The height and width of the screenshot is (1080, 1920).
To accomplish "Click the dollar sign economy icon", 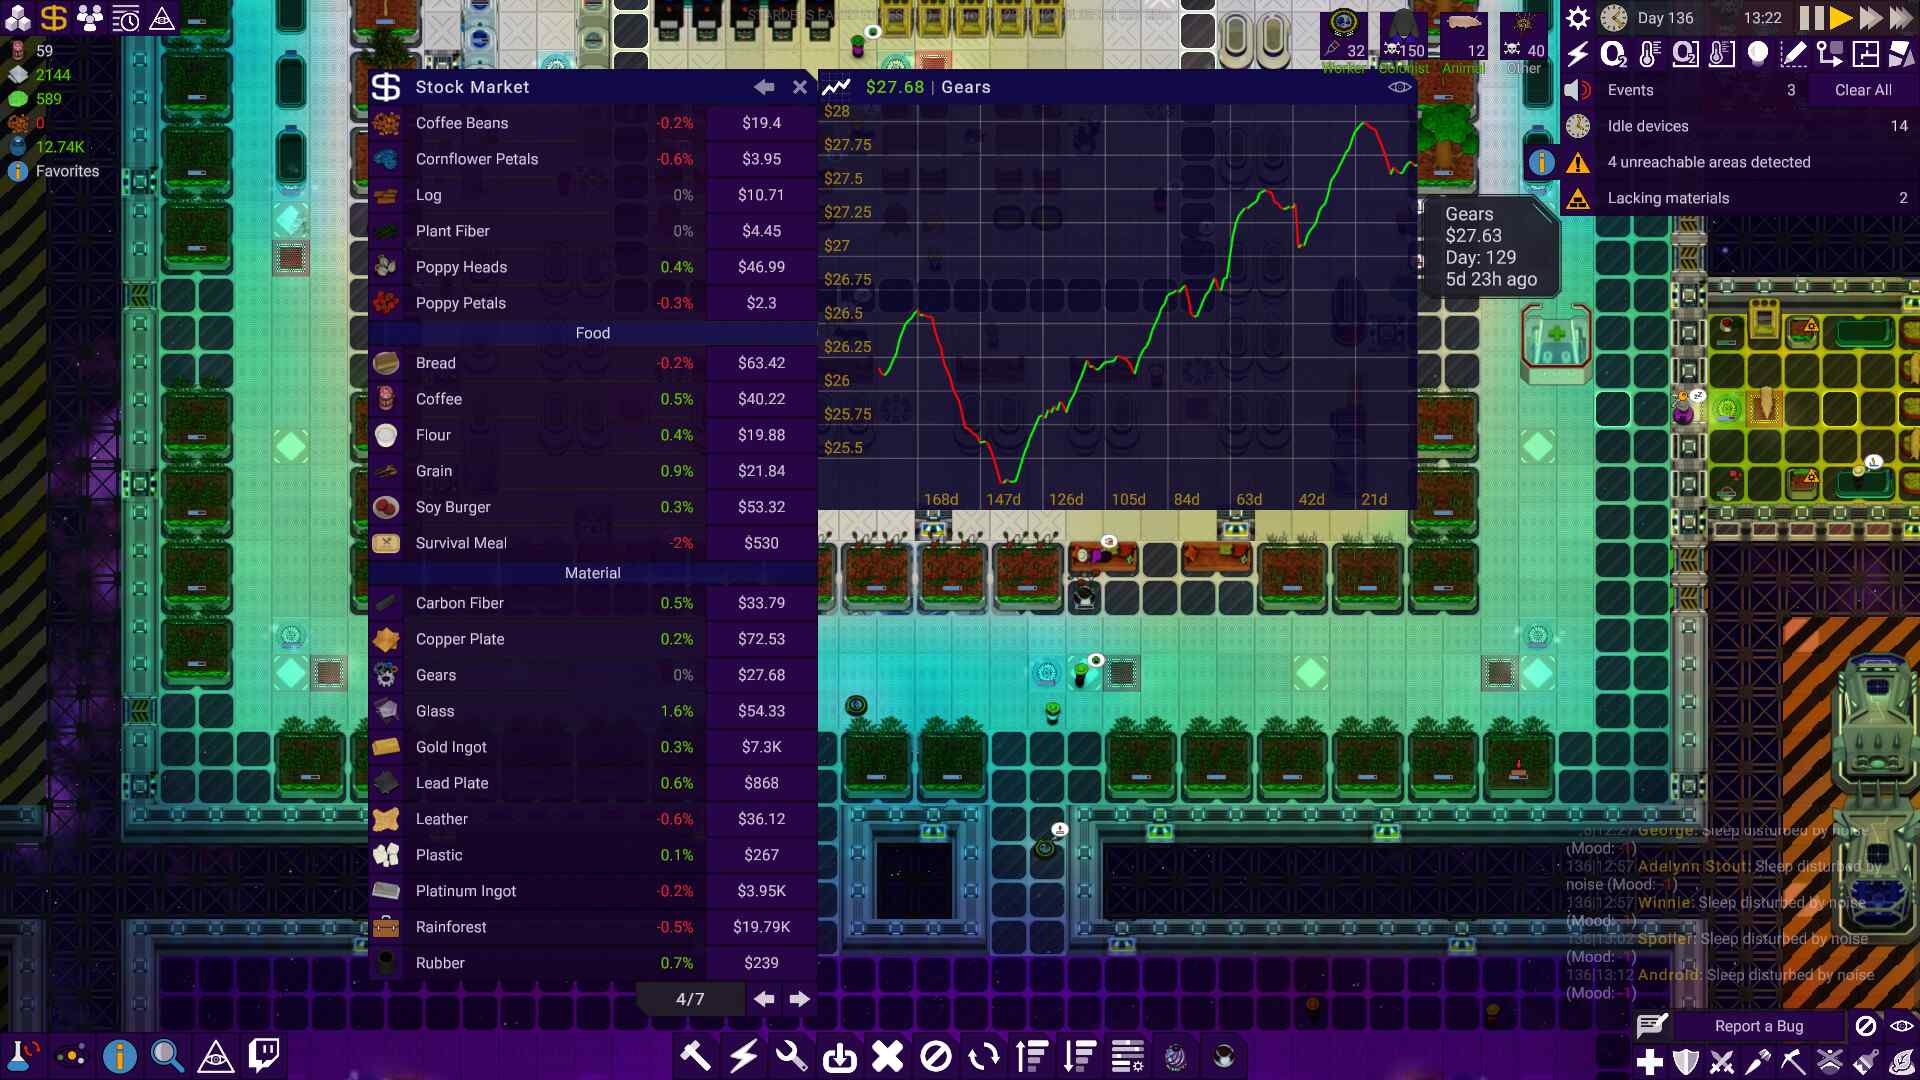I will pos(54,18).
